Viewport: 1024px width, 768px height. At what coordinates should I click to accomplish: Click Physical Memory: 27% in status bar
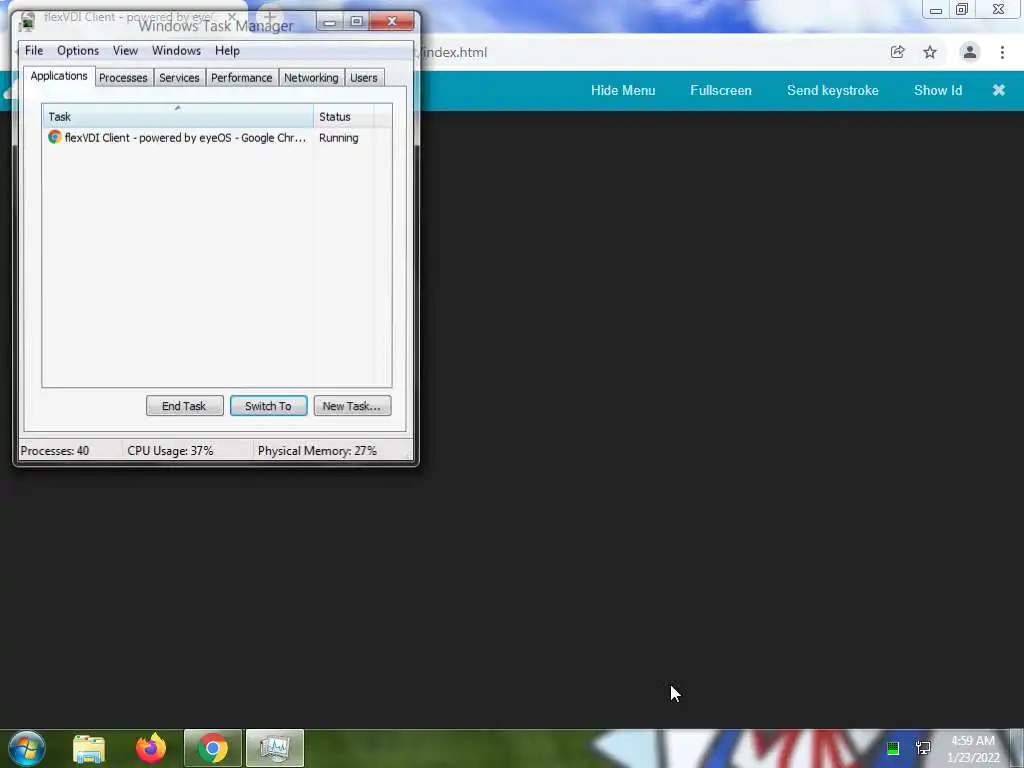click(x=317, y=451)
